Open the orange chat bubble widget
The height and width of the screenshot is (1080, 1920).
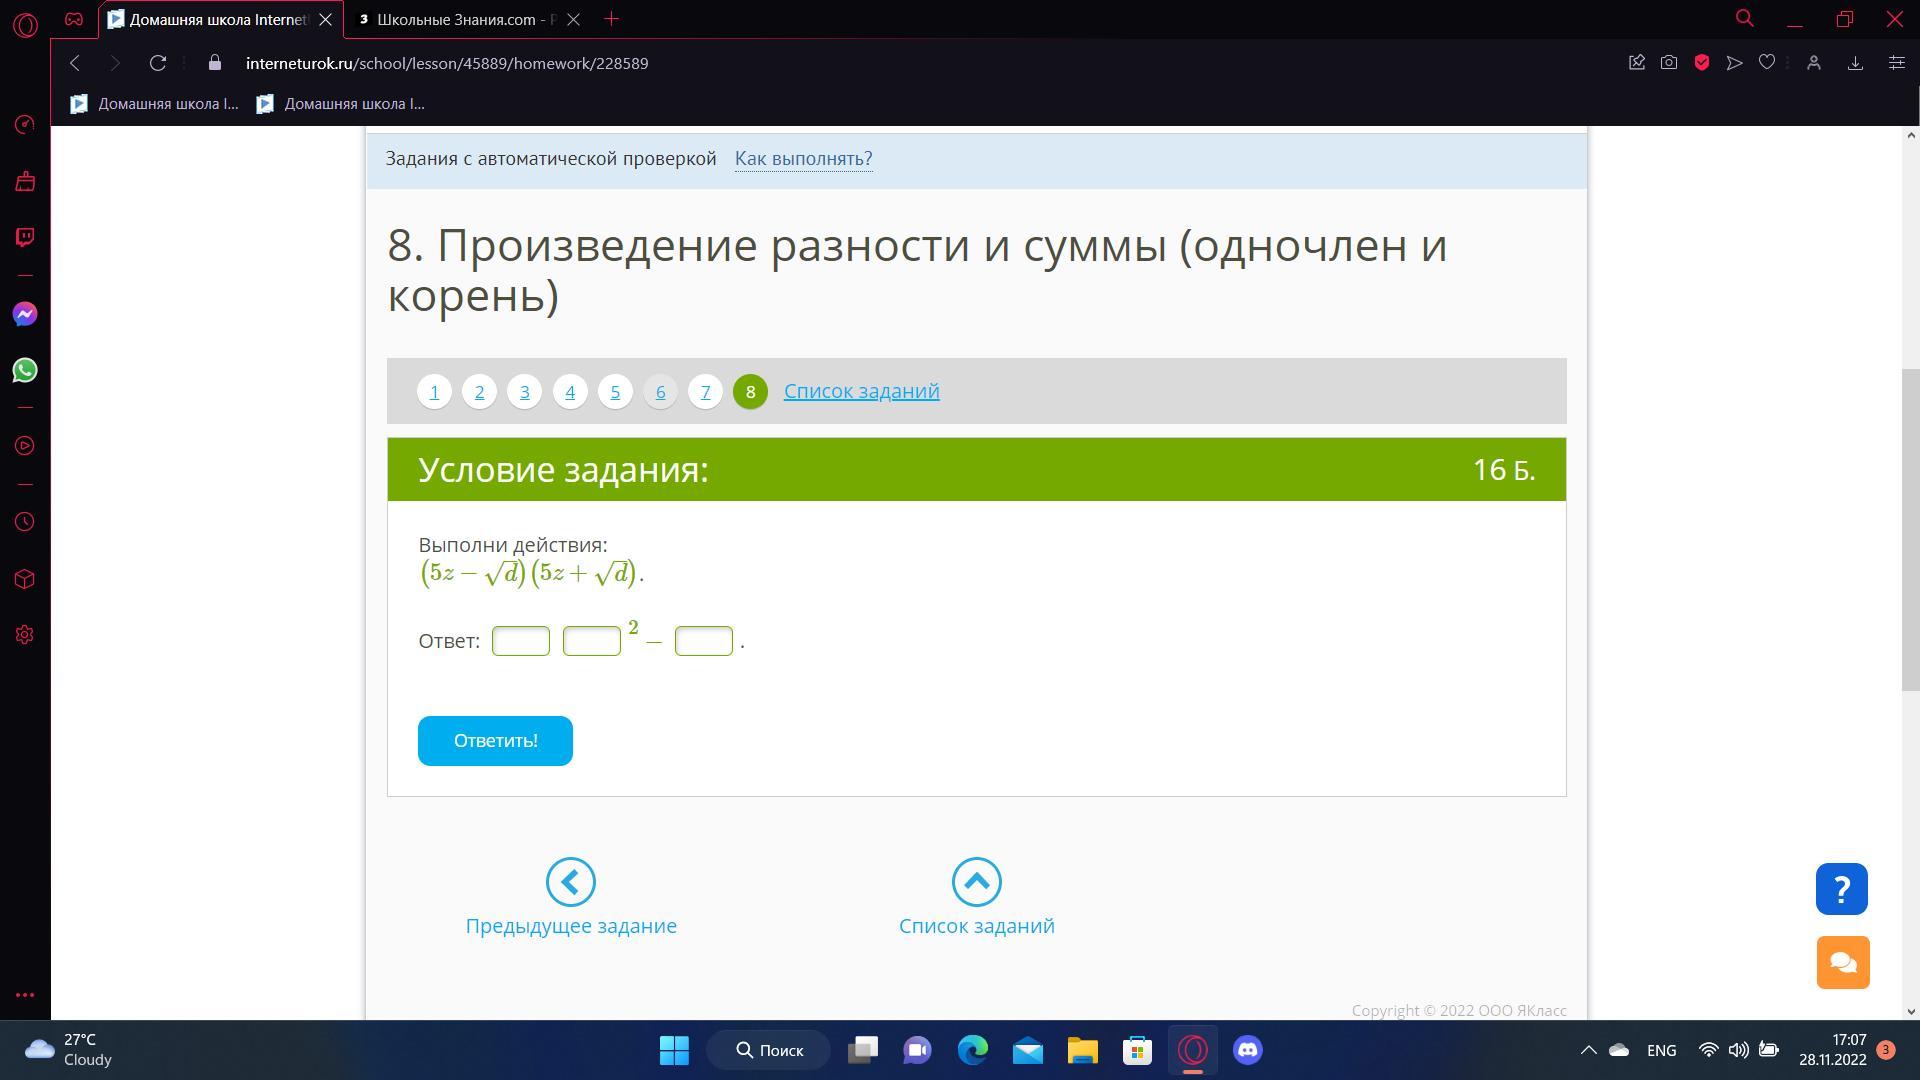click(1842, 963)
